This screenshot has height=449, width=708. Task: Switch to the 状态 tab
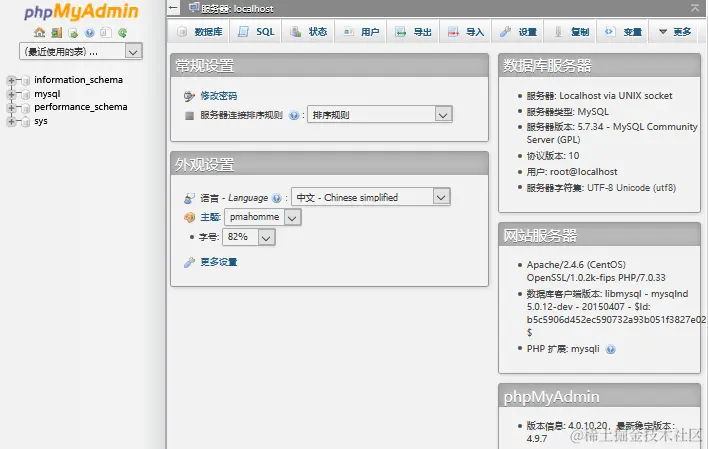tap(308, 32)
